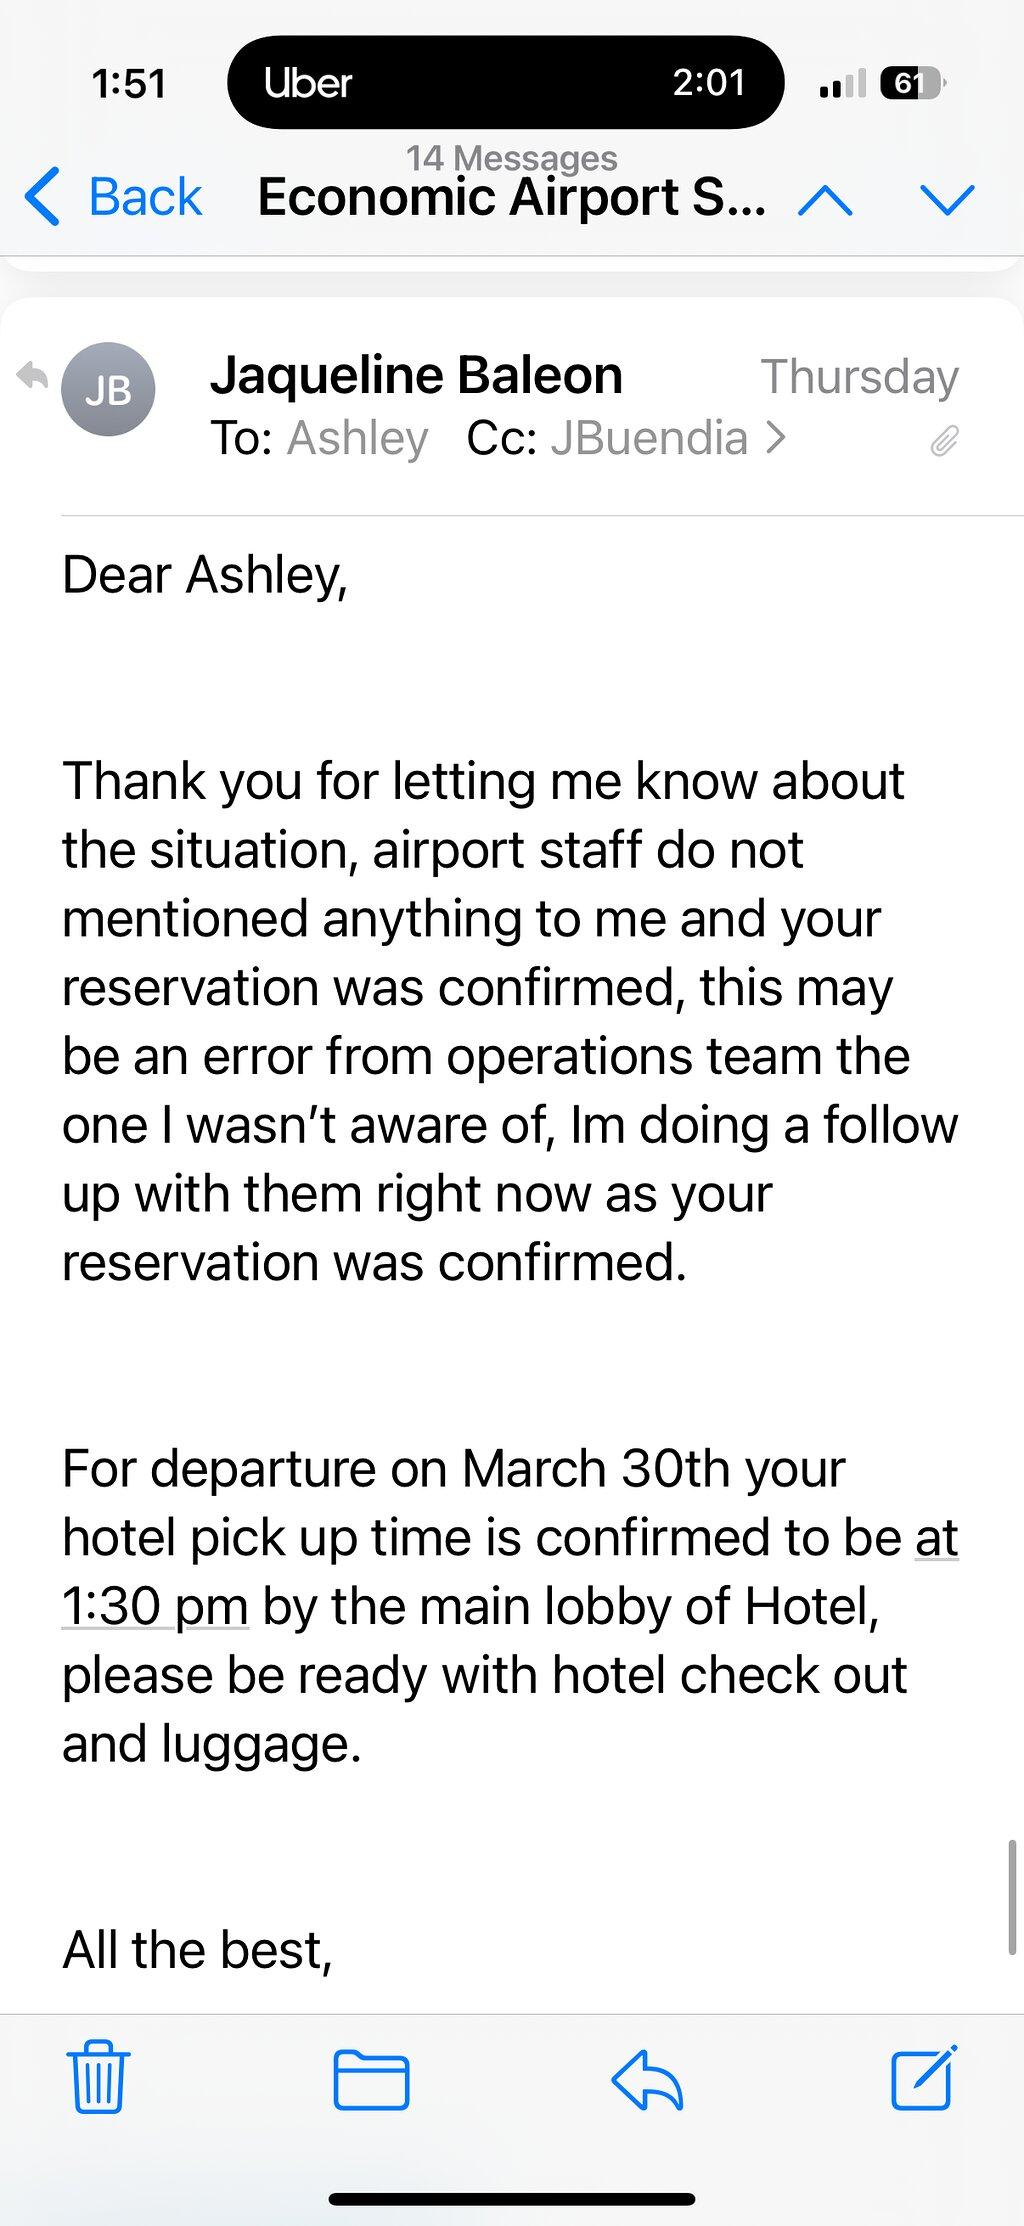Tap the replied-arrow indicator beside avatar
1024x2226 pixels.
33,376
